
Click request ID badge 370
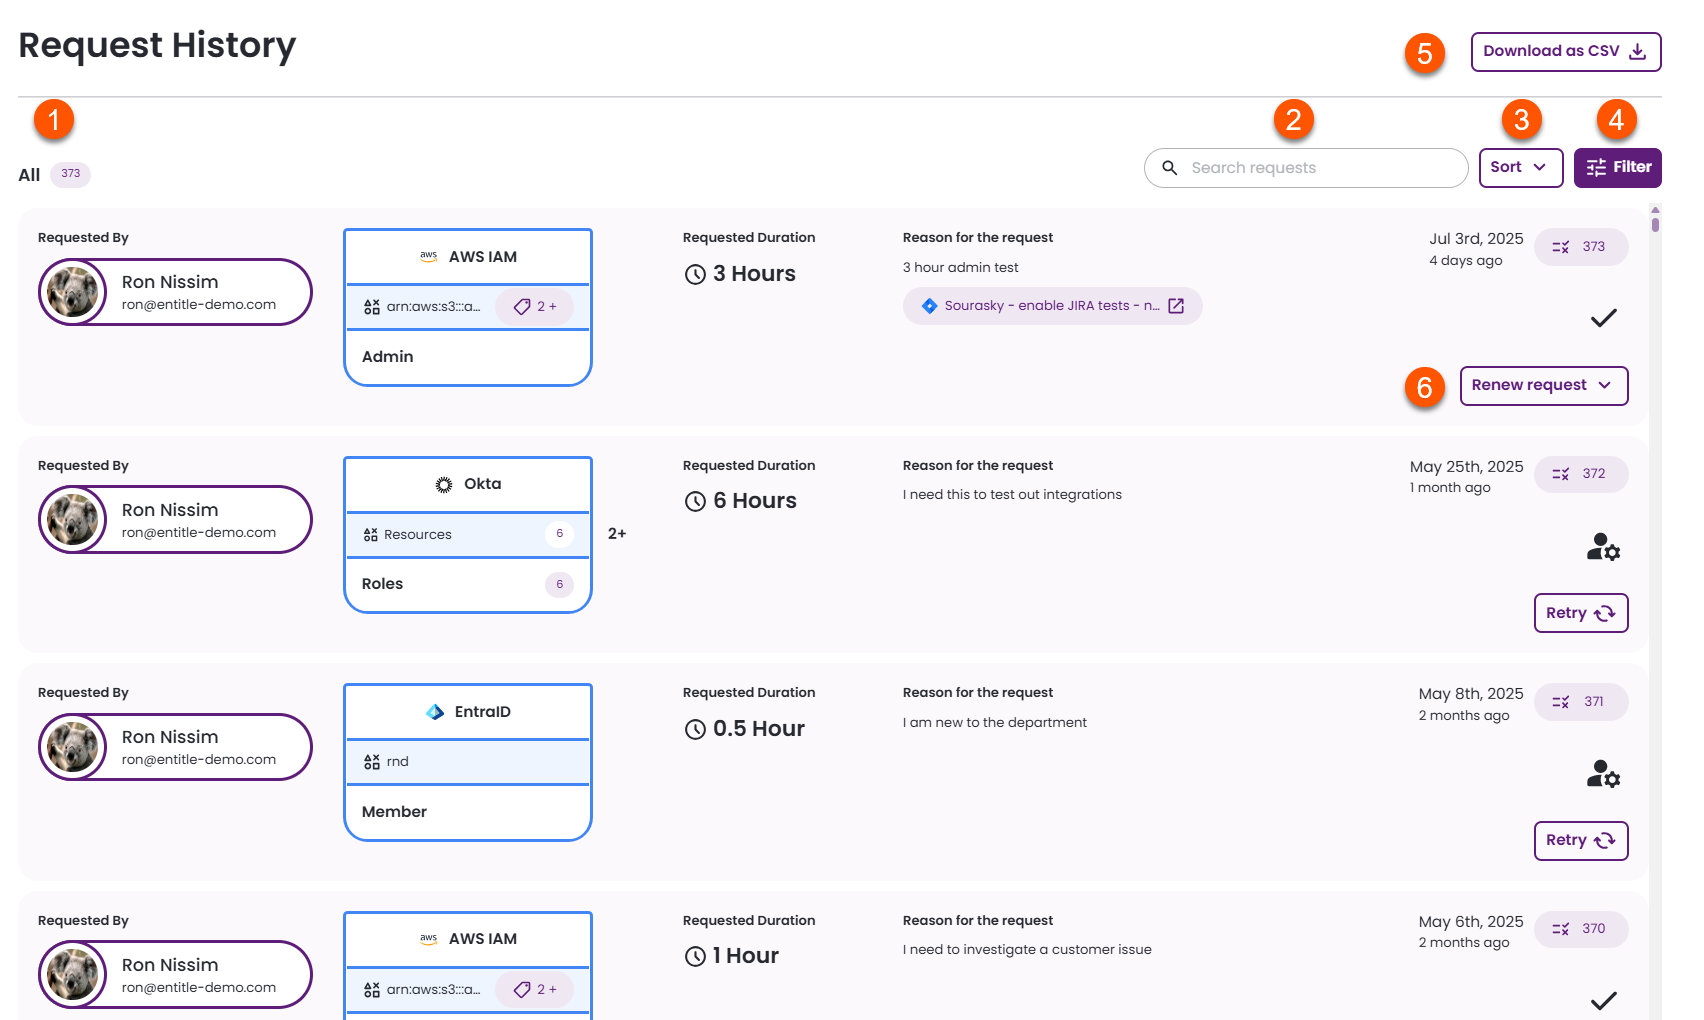coord(1580,929)
